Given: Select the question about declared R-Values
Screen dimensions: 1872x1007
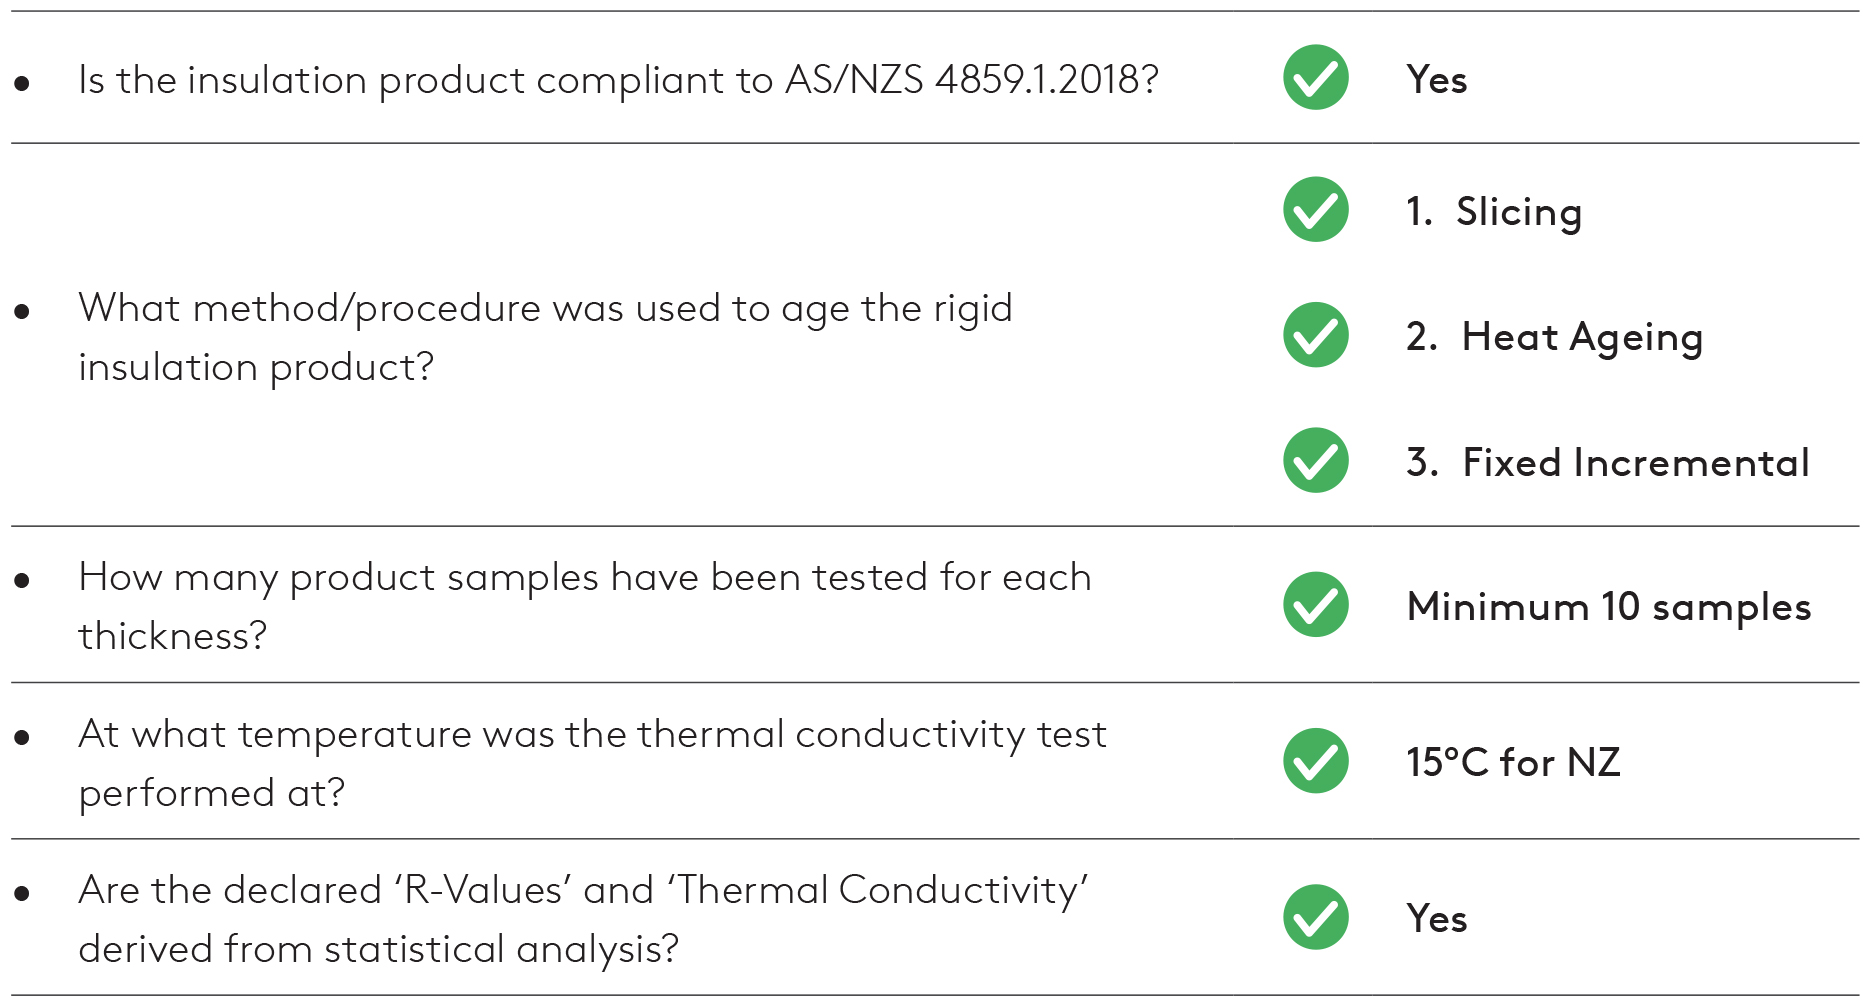Looking at the screenshot, I should pyautogui.click(x=584, y=919).
